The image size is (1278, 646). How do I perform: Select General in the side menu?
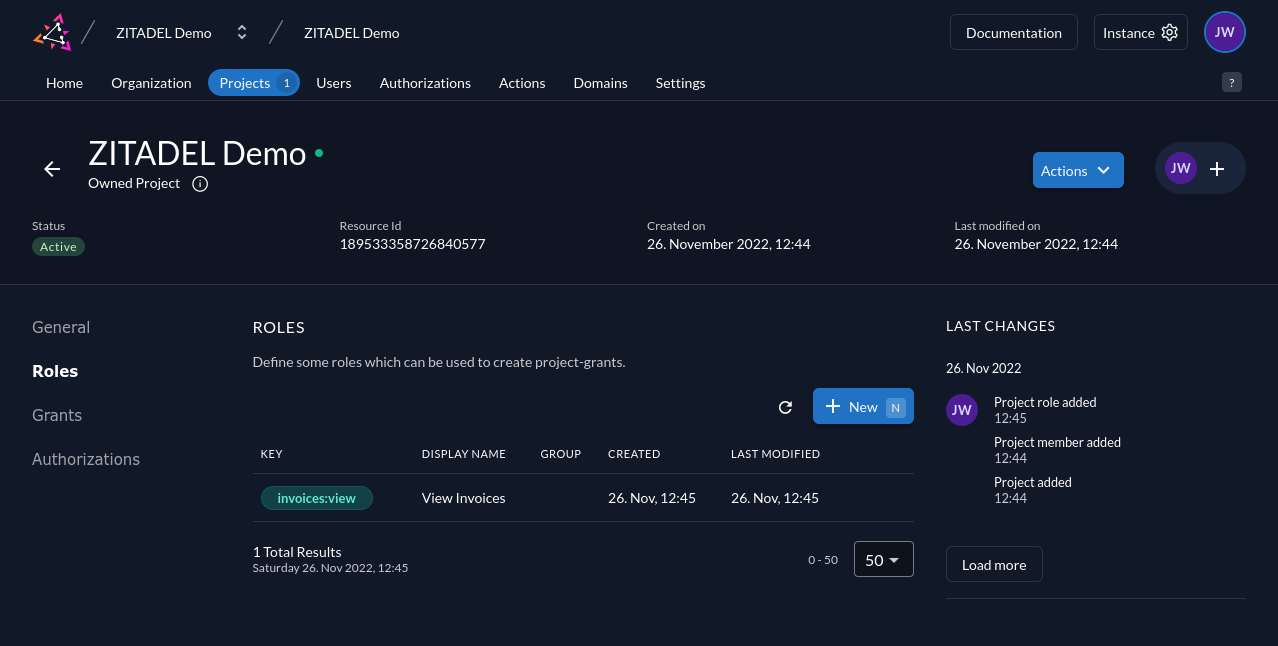coord(61,327)
